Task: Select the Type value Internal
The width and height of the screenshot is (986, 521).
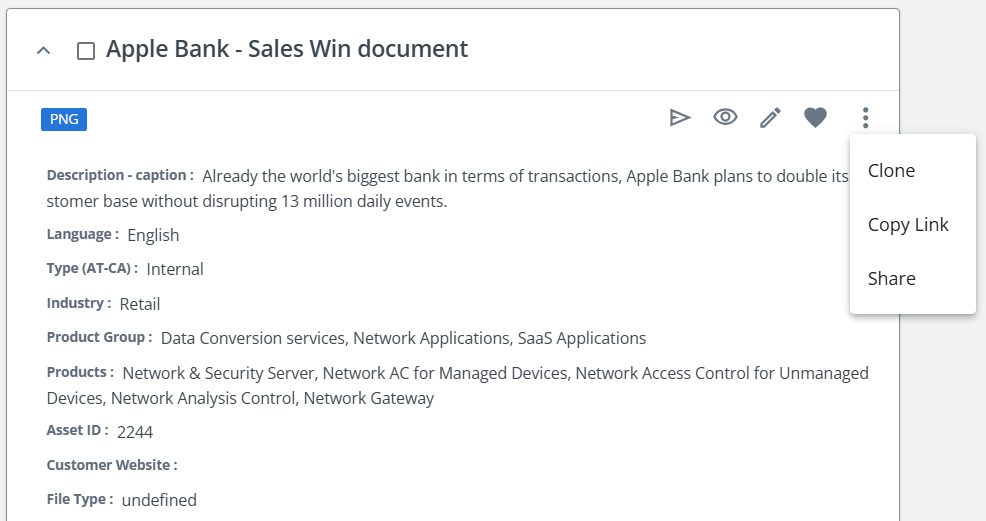Action: click(x=175, y=269)
